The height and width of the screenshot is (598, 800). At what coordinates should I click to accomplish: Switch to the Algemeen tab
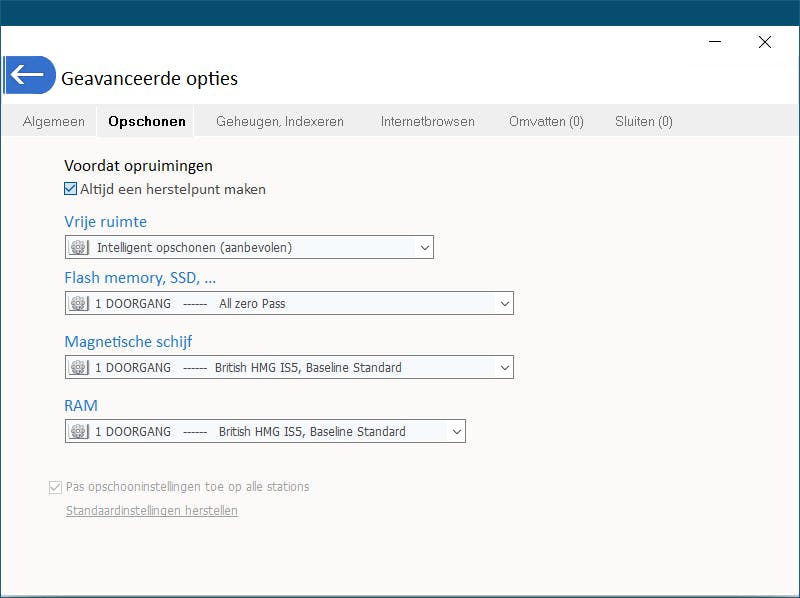coord(54,121)
